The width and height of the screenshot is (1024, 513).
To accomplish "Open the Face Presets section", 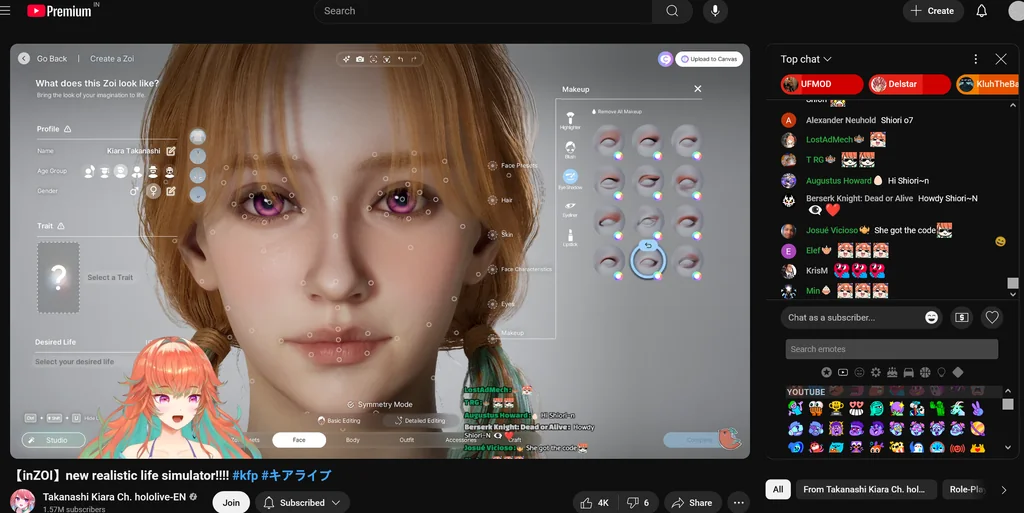I will 513,166.
